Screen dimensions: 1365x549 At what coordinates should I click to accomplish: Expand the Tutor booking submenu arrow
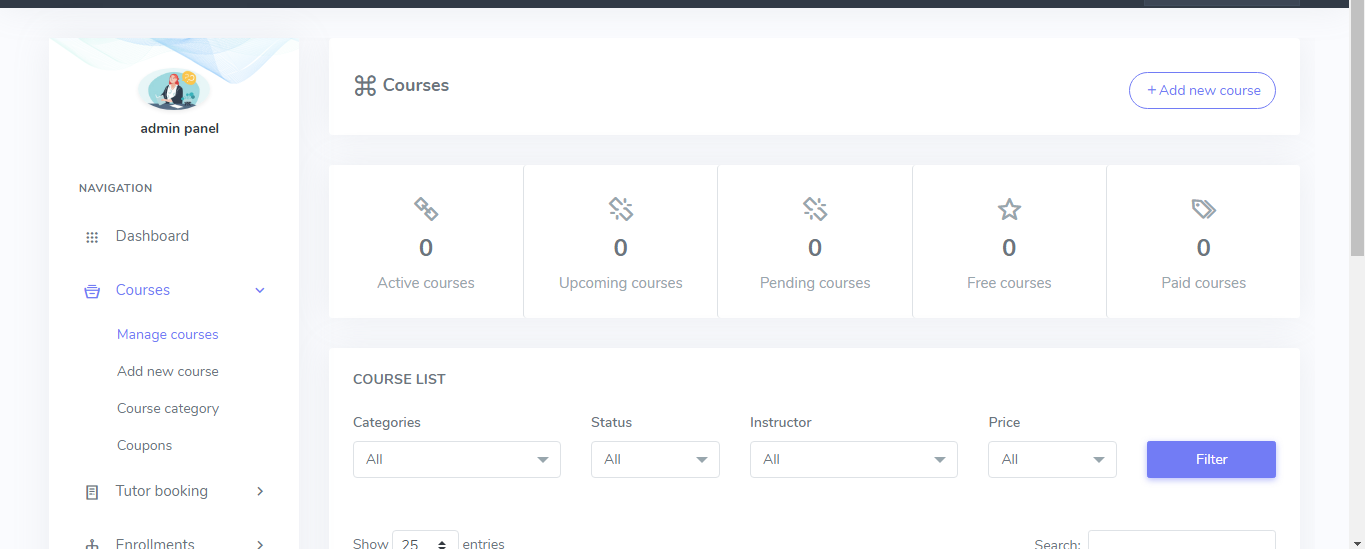click(260, 491)
